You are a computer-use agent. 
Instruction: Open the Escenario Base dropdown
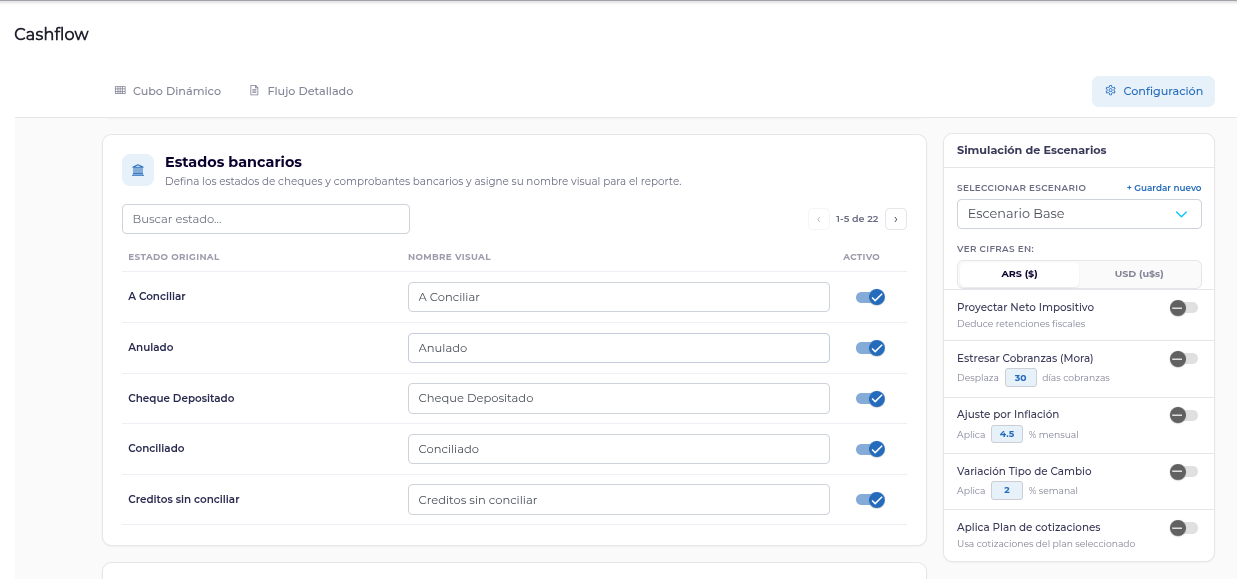point(1079,214)
